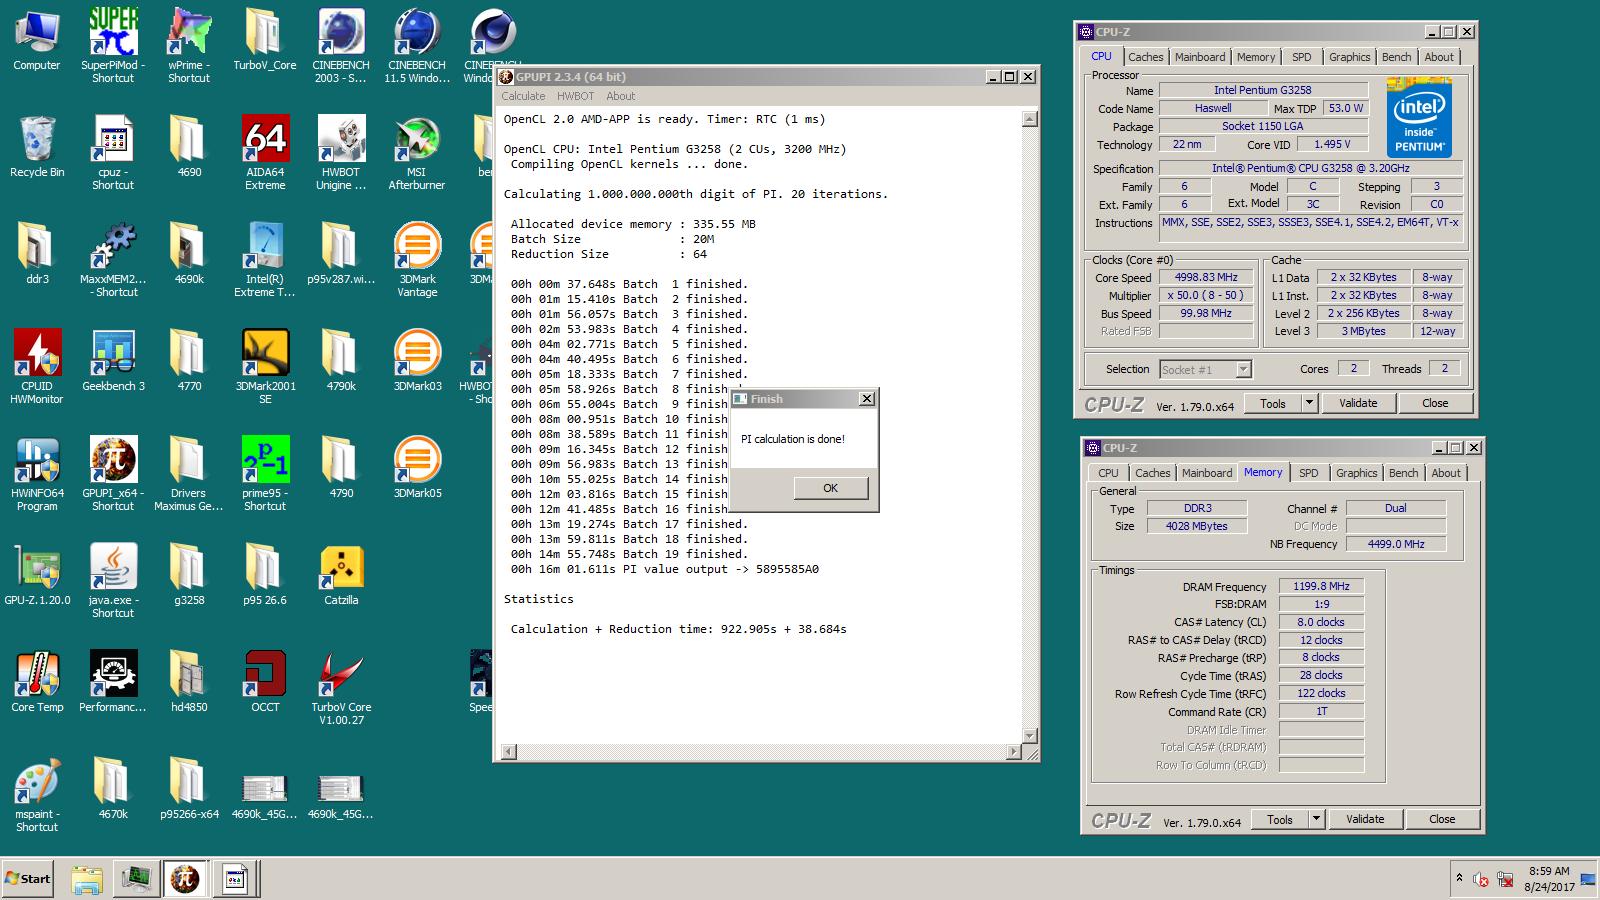
Task: Open the 3DMark03 desktop icon
Action: pos(417,361)
